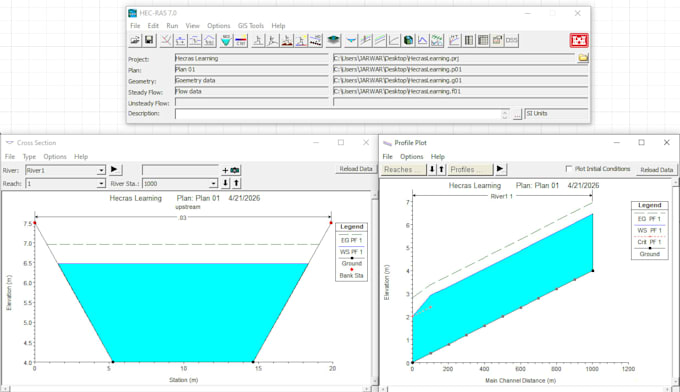Image resolution: width=680 pixels, height=392 pixels.
Task: Click the red castle HEC logo icon
Action: tap(579, 40)
